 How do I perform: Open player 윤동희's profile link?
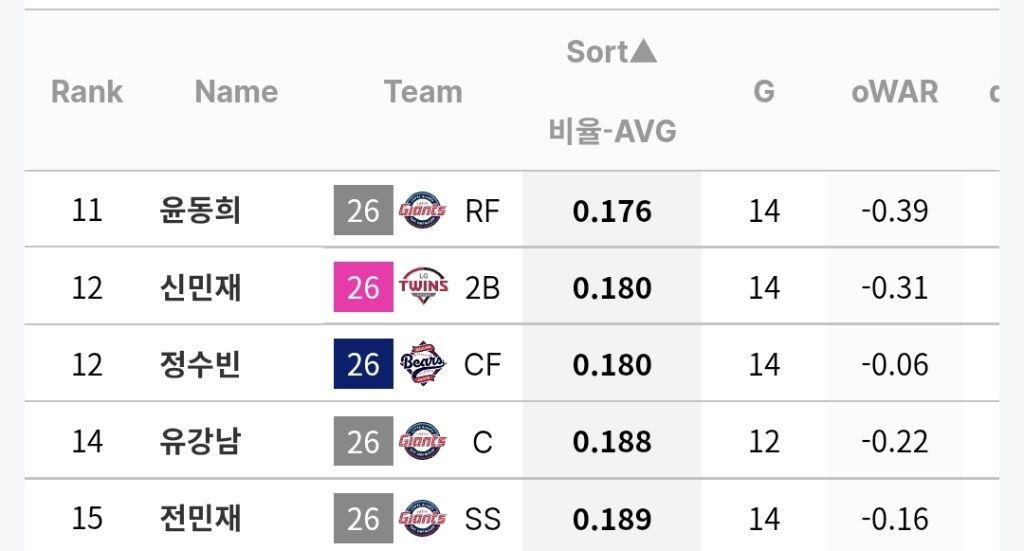[200, 210]
